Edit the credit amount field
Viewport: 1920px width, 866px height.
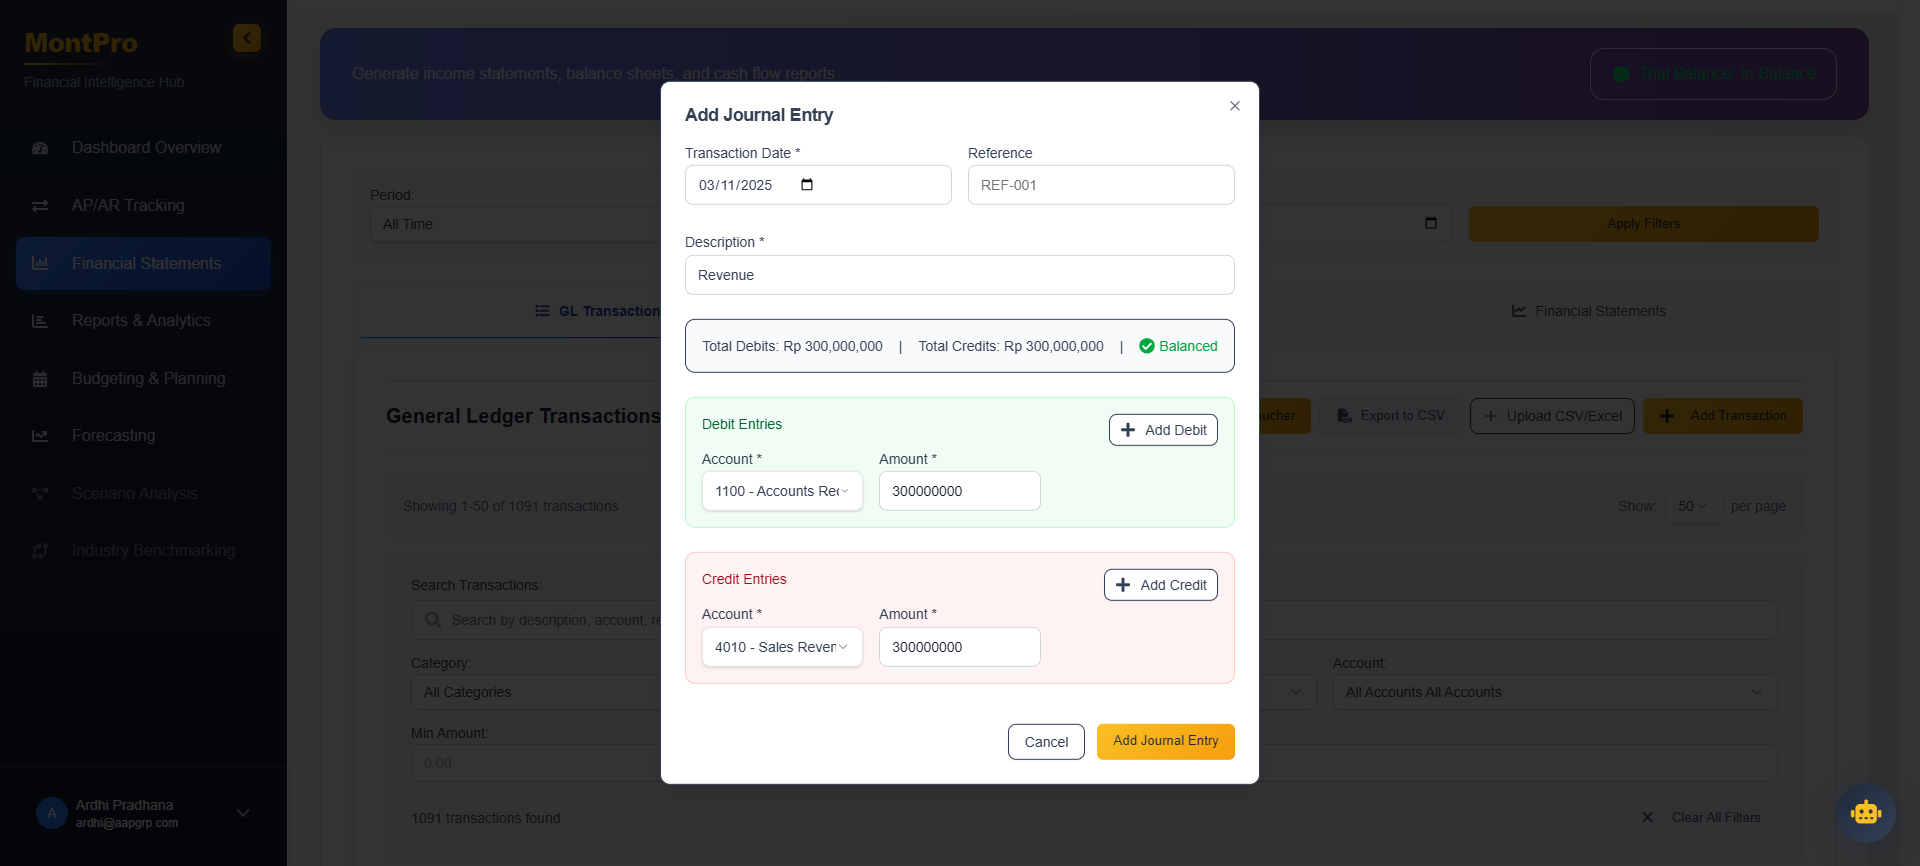pyautogui.click(x=960, y=647)
